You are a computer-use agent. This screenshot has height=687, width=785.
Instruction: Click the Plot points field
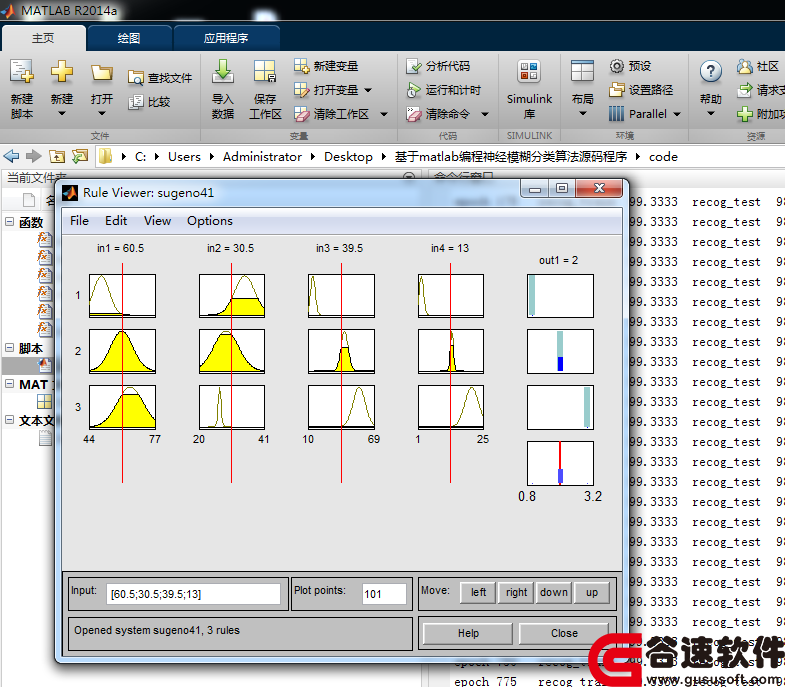[x=384, y=594]
